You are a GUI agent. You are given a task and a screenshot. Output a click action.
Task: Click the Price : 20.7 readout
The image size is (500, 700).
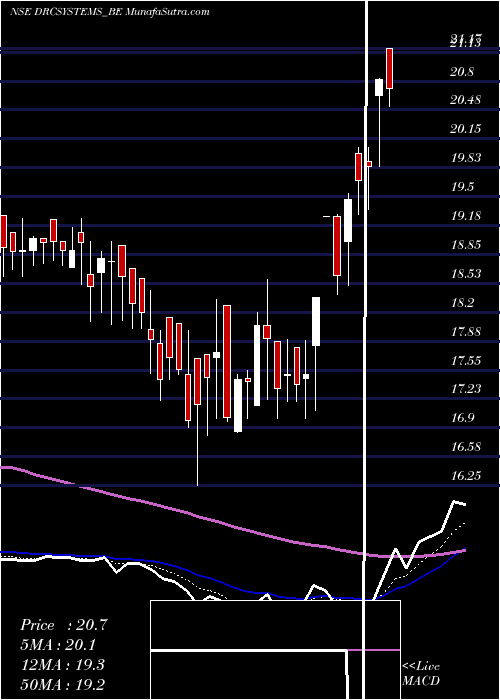click(64, 625)
